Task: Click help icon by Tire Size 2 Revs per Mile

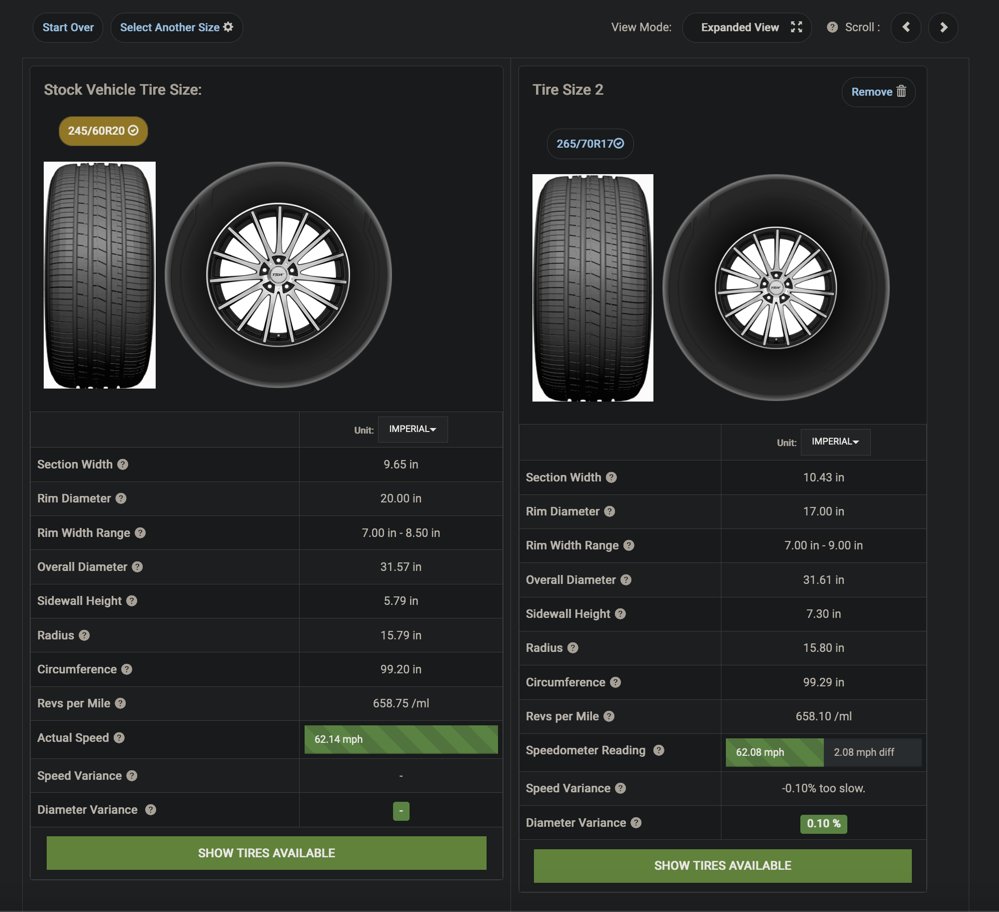Action: pos(609,716)
